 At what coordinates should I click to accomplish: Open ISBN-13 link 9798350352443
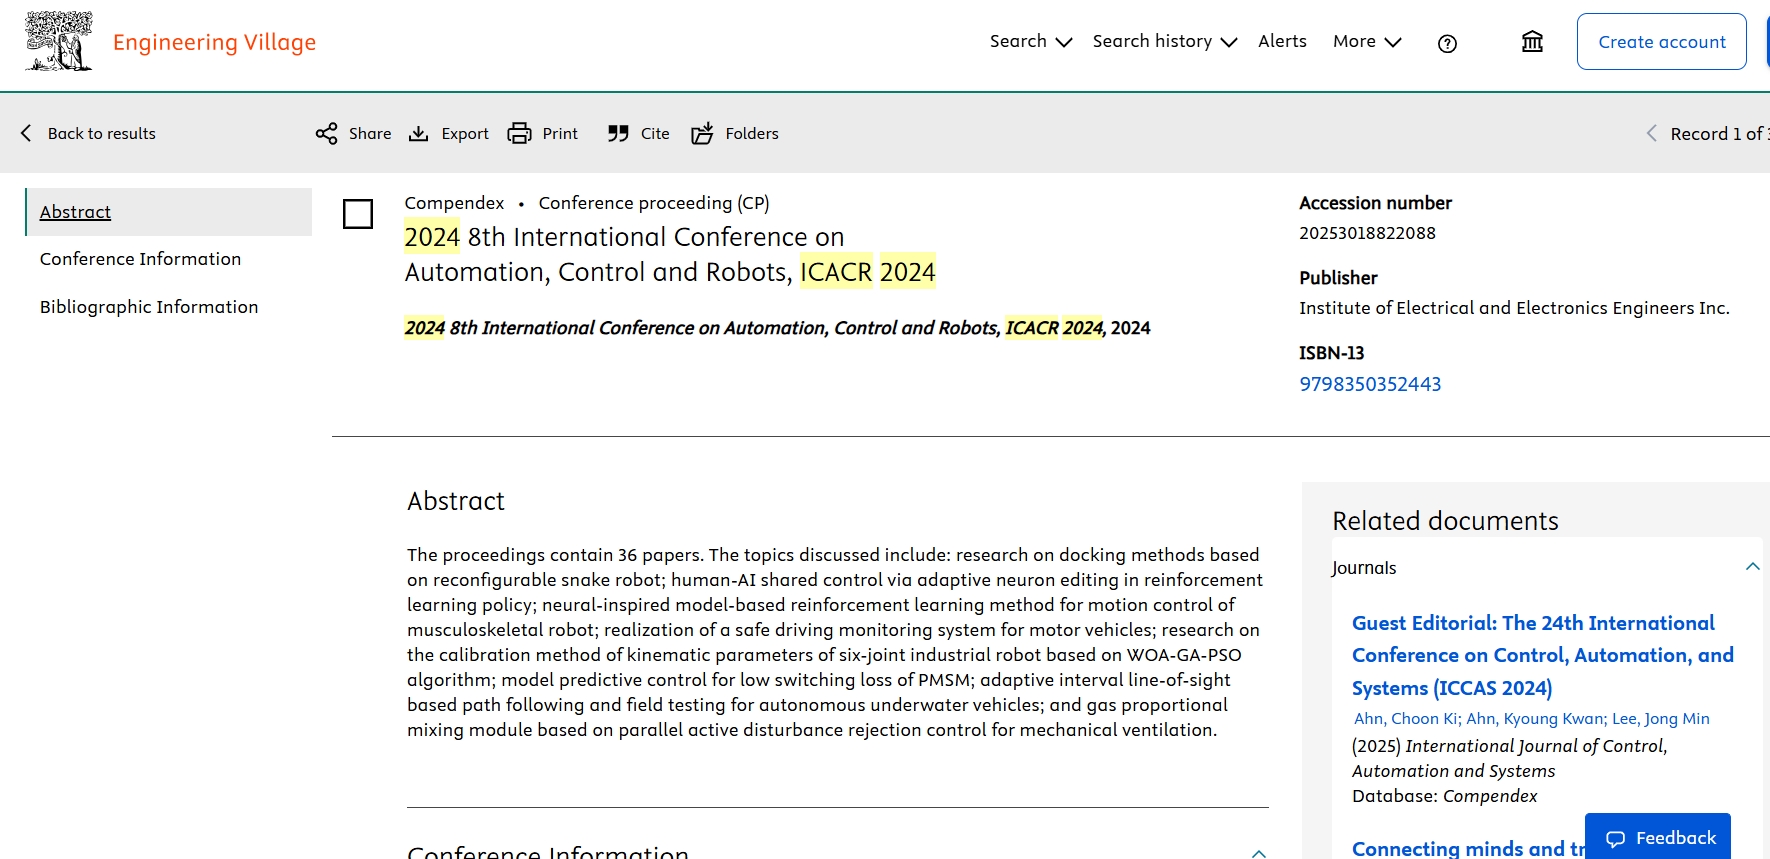click(1370, 384)
